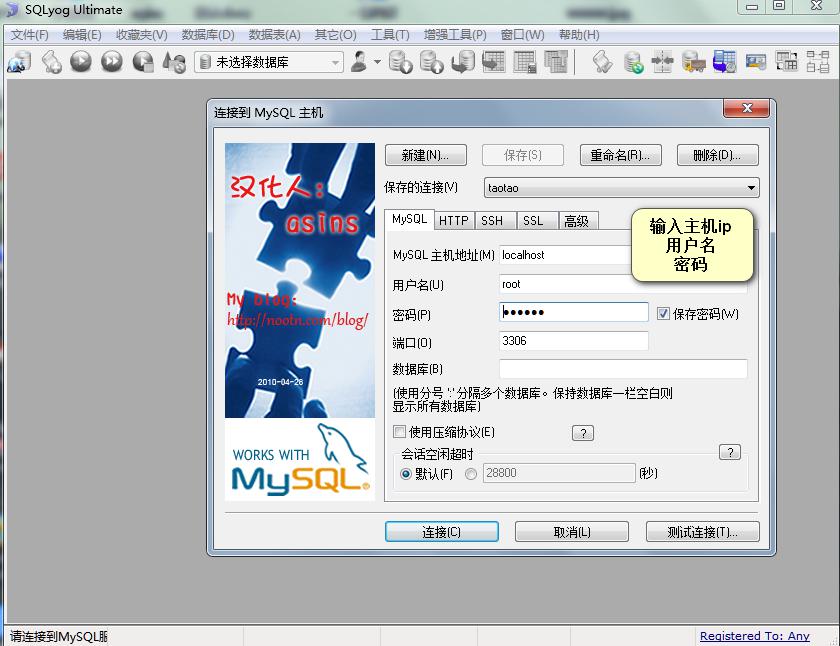Open the 文件(F) menu
This screenshot has width=840, height=646.
point(29,35)
